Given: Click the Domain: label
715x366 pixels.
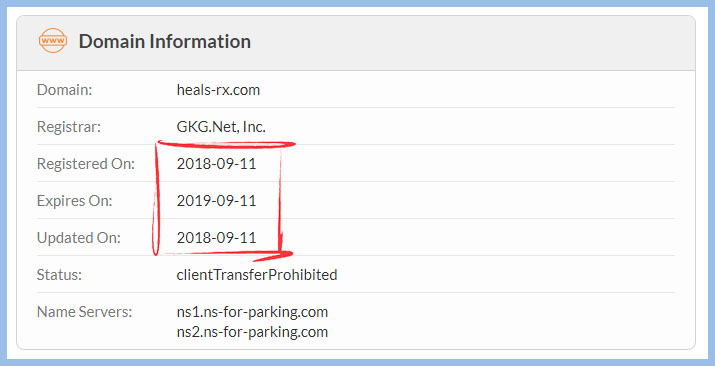Looking at the screenshot, I should 64,90.
